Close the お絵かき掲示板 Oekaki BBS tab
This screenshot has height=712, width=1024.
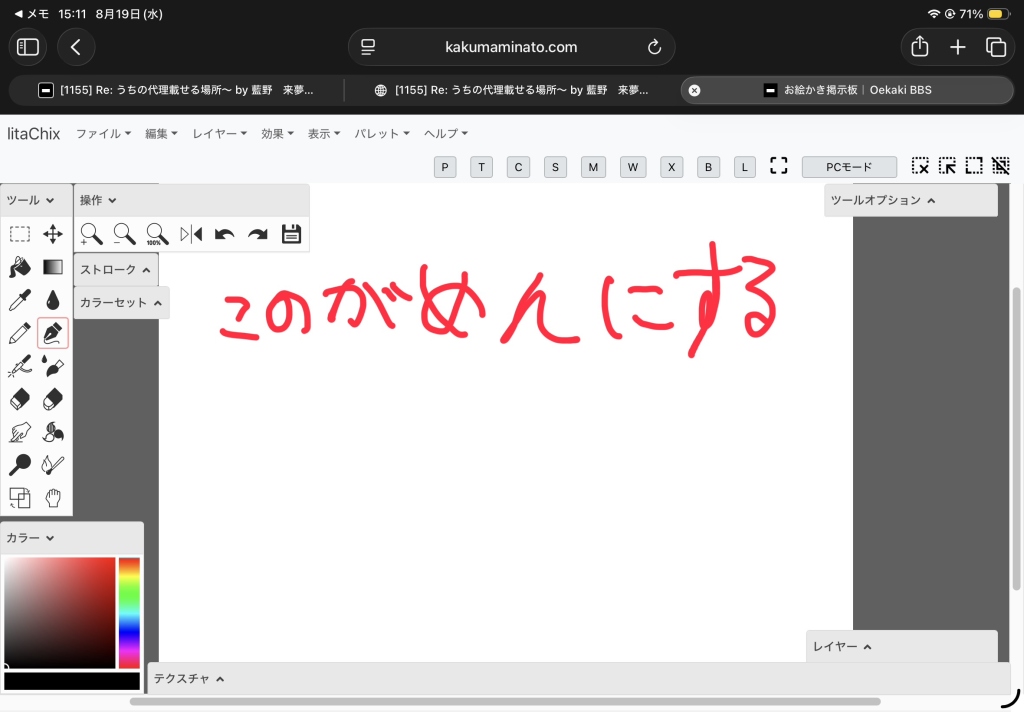click(694, 90)
